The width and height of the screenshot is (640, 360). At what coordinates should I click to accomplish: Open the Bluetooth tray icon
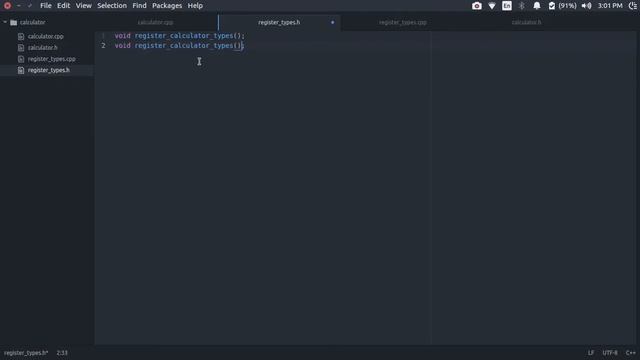click(x=522, y=6)
